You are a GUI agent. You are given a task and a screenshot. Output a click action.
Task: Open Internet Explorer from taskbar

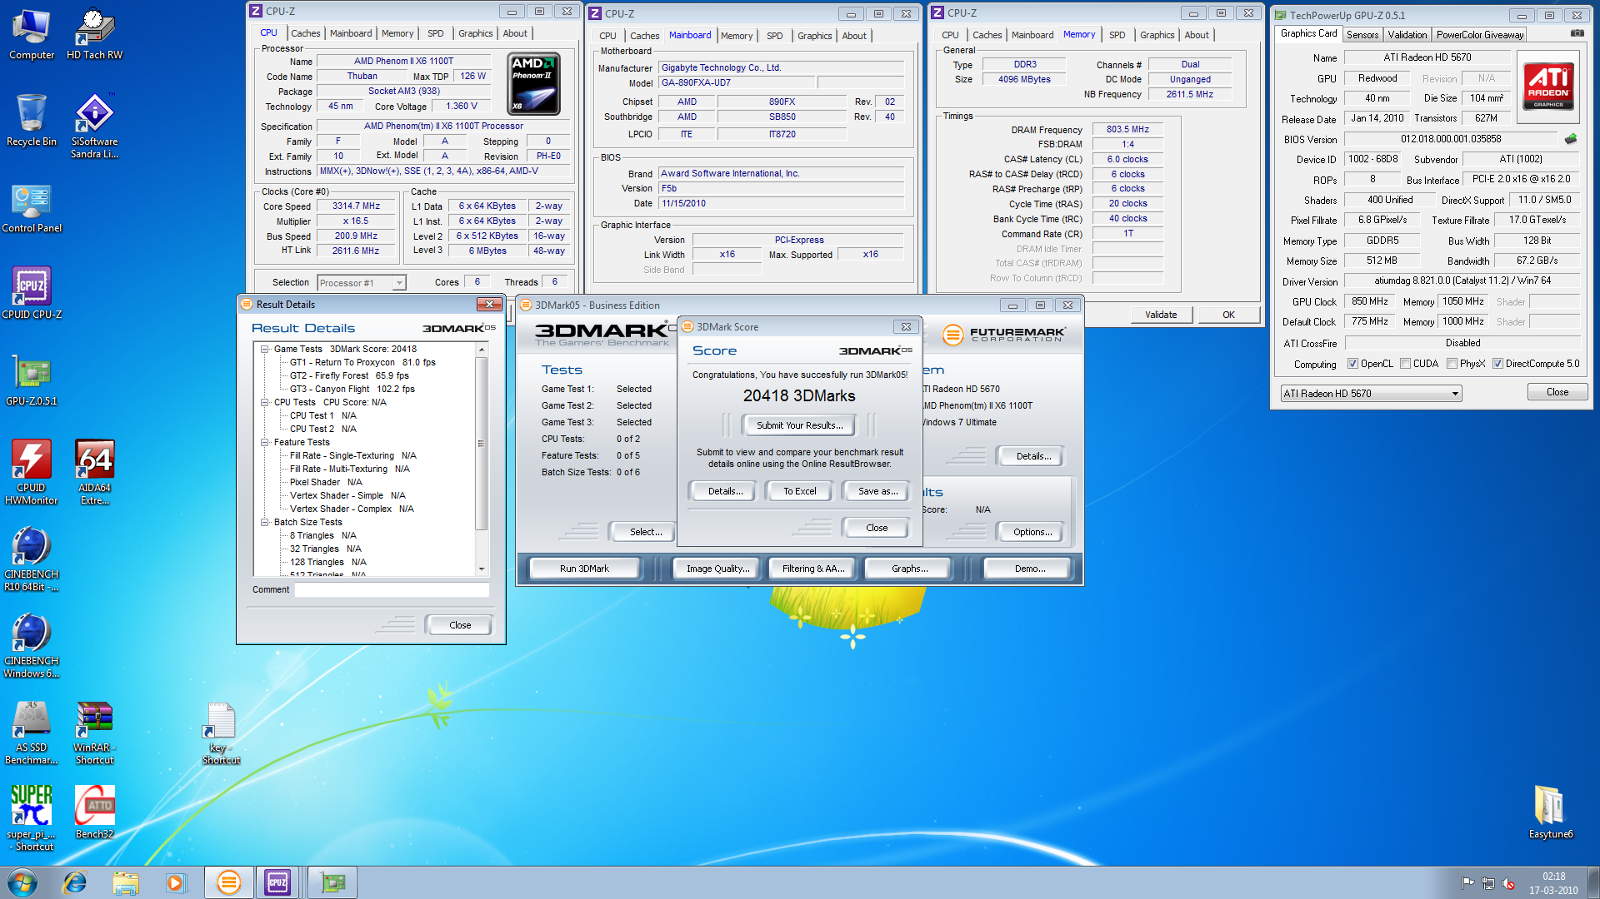coord(74,882)
